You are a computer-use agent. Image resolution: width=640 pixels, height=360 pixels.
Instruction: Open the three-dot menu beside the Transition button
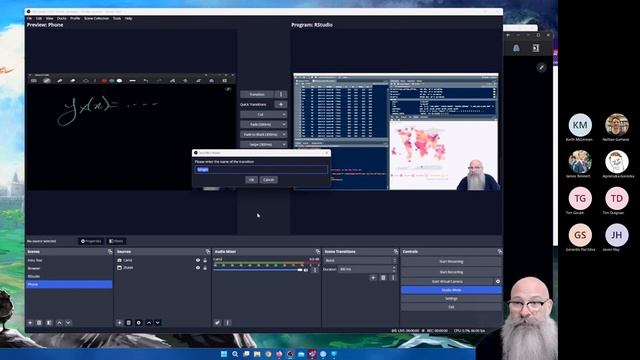(x=281, y=94)
